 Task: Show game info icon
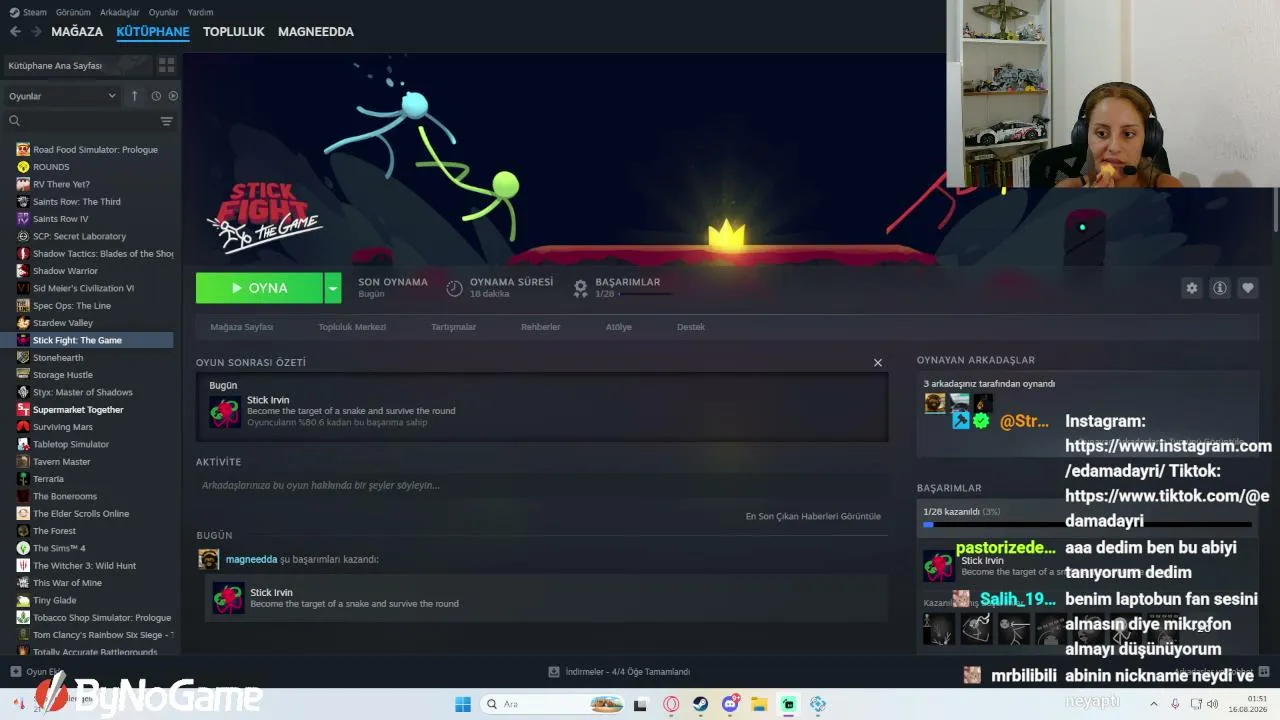tap(1220, 288)
